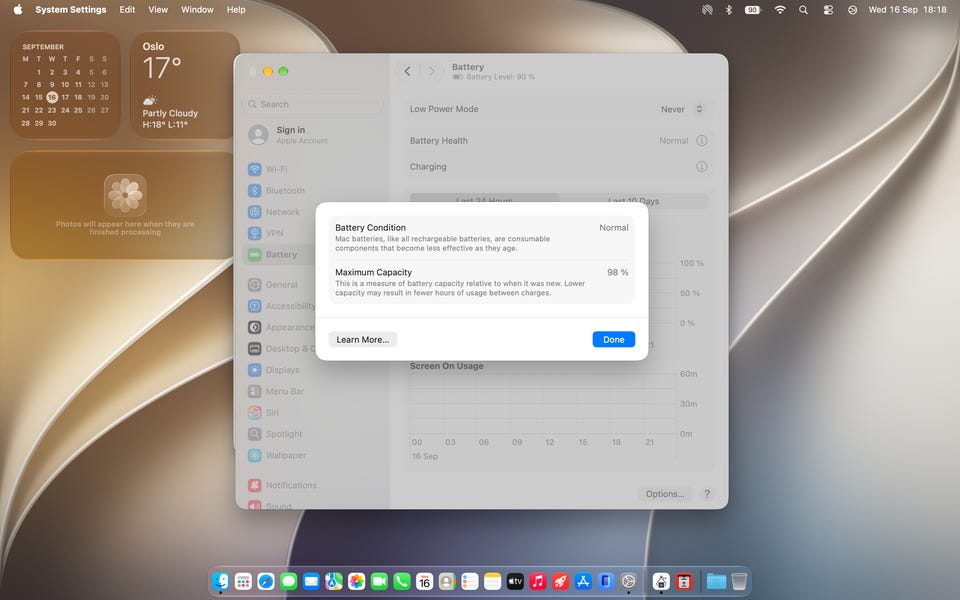Open the Edit menu

pos(127,10)
